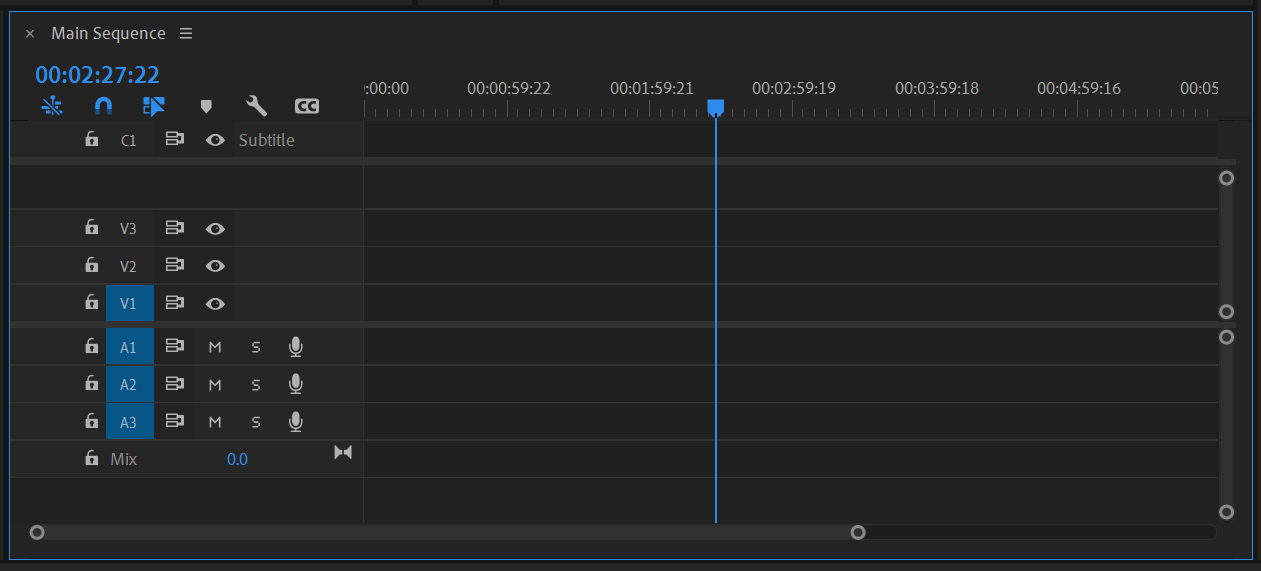Image resolution: width=1261 pixels, height=571 pixels.
Task: Click ruler at 00:03:59:18
Action: (937, 88)
